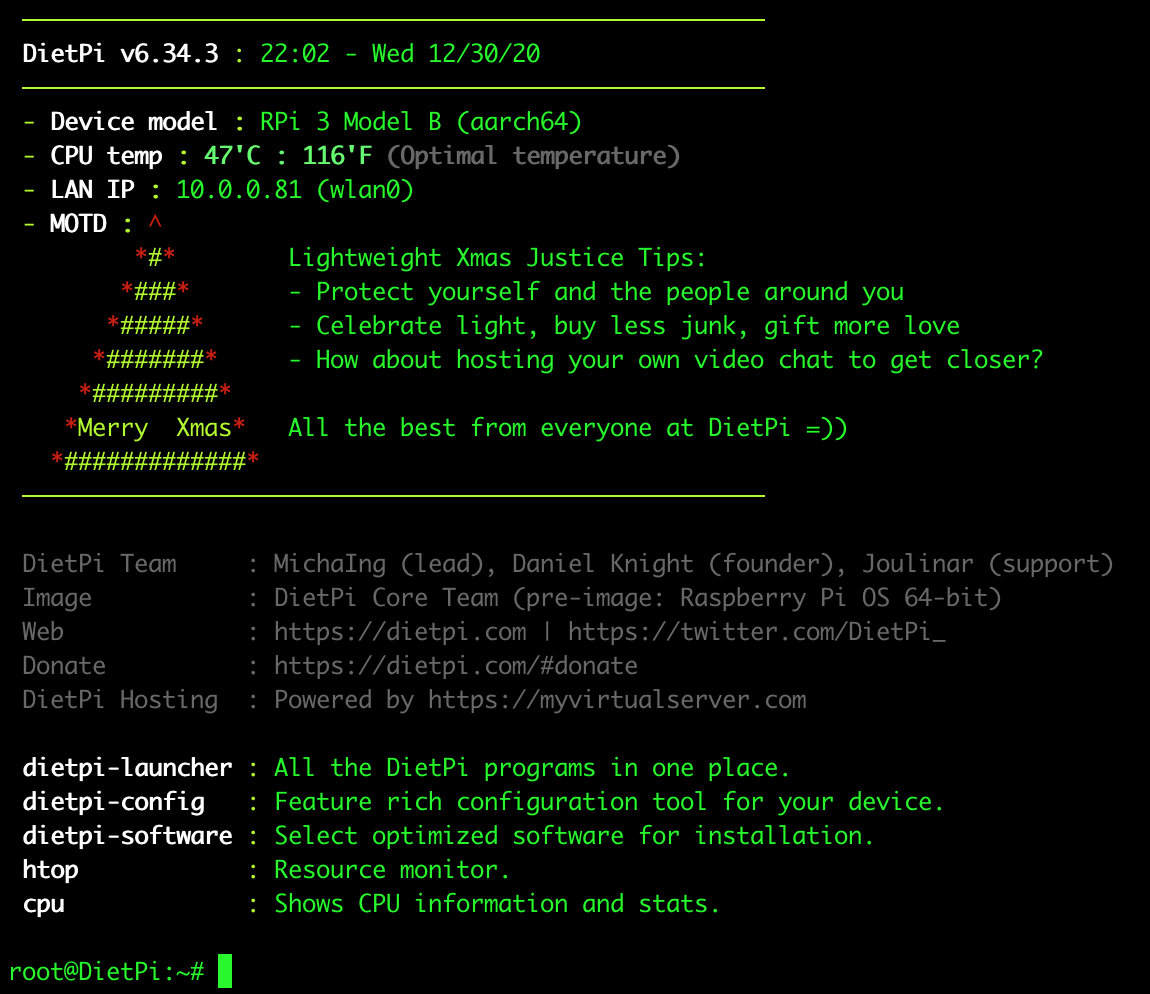Click the 'dietpi-config' command name
1150x994 pixels.
coord(114,802)
